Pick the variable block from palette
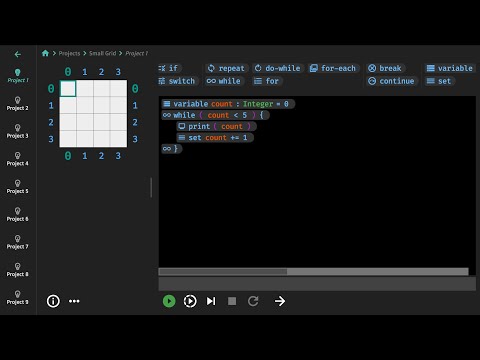Image resolution: width=480 pixels, height=360 pixels. pos(450,68)
